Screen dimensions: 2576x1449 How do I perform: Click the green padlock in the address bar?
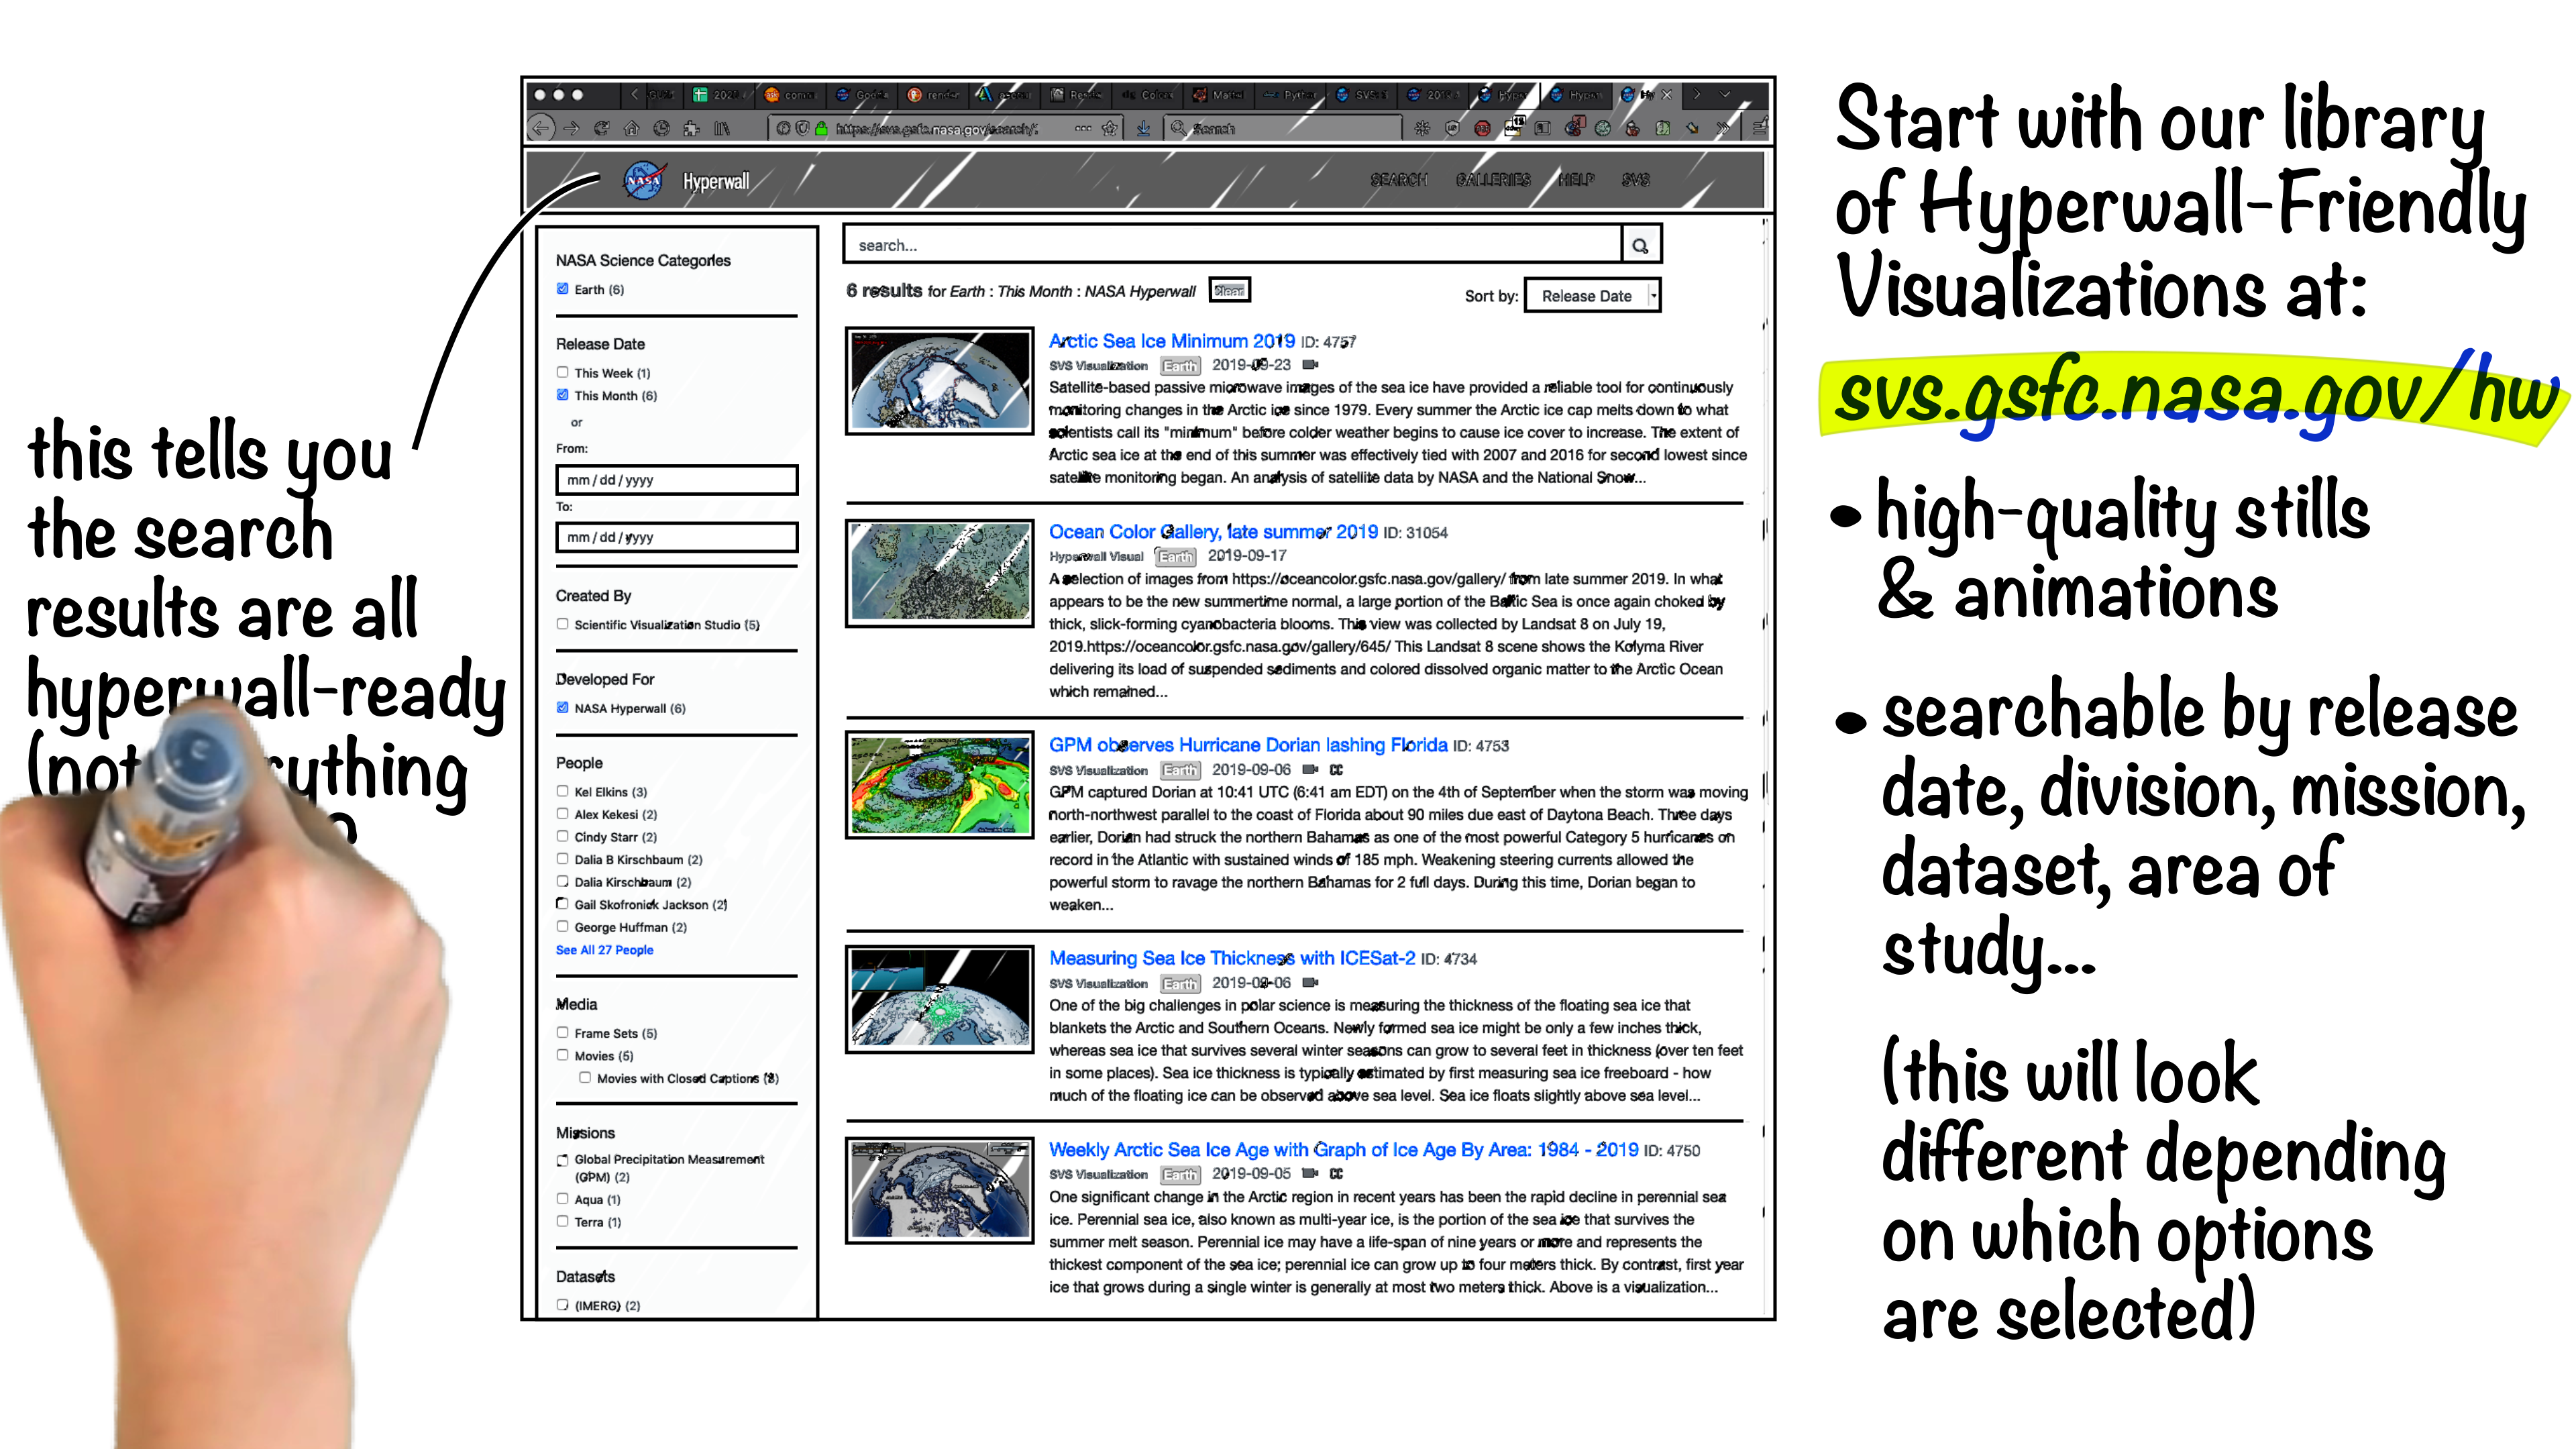point(821,128)
